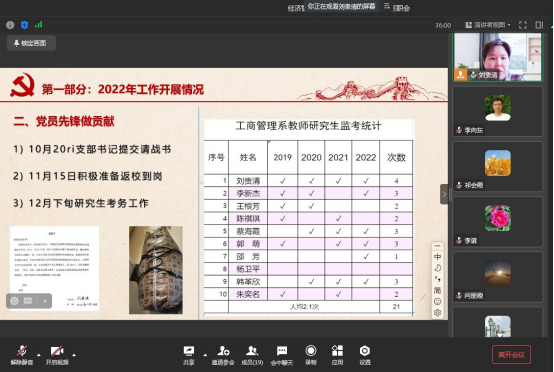Click the leave meeting button
The image size is (554, 372).
coord(511,354)
